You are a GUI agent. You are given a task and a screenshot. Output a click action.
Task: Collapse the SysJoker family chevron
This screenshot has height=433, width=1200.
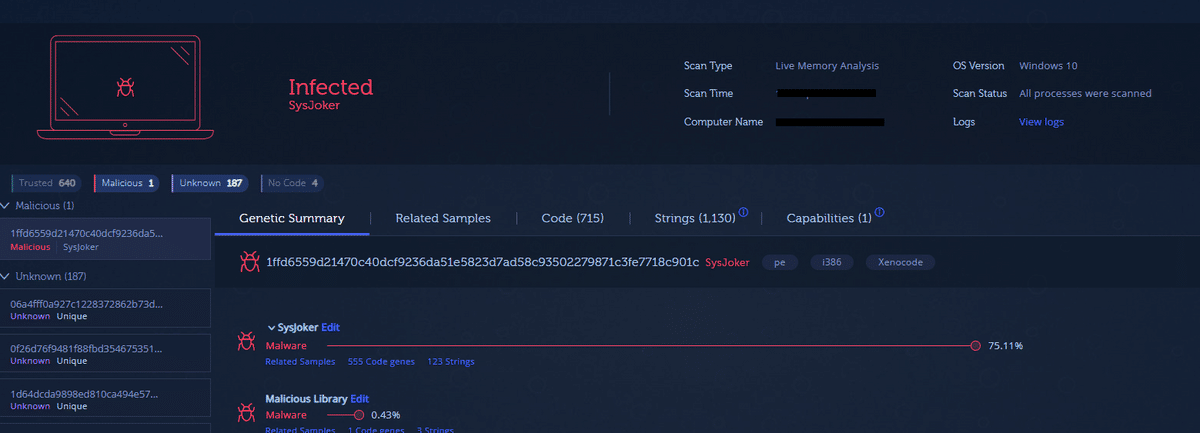tap(270, 328)
